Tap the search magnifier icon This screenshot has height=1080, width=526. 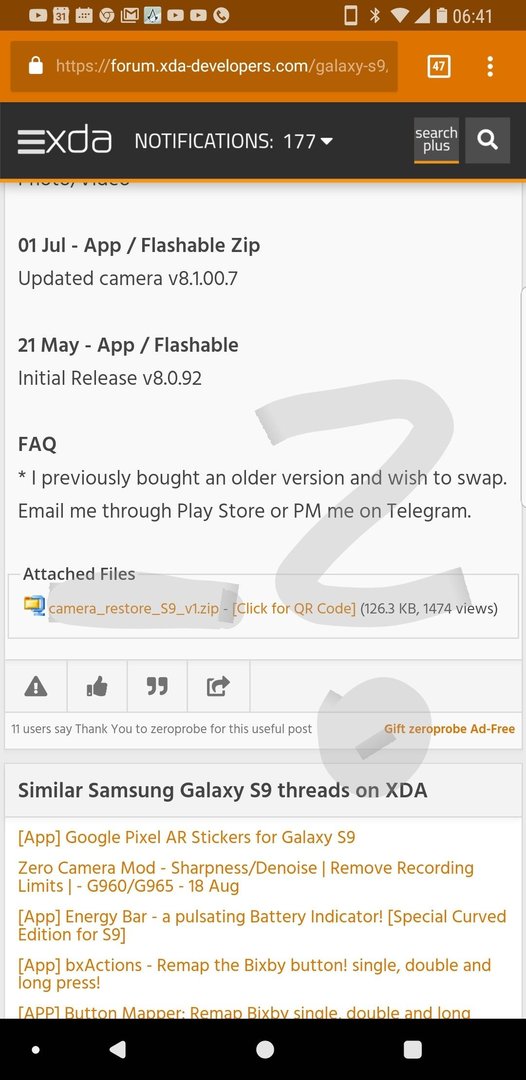487,141
